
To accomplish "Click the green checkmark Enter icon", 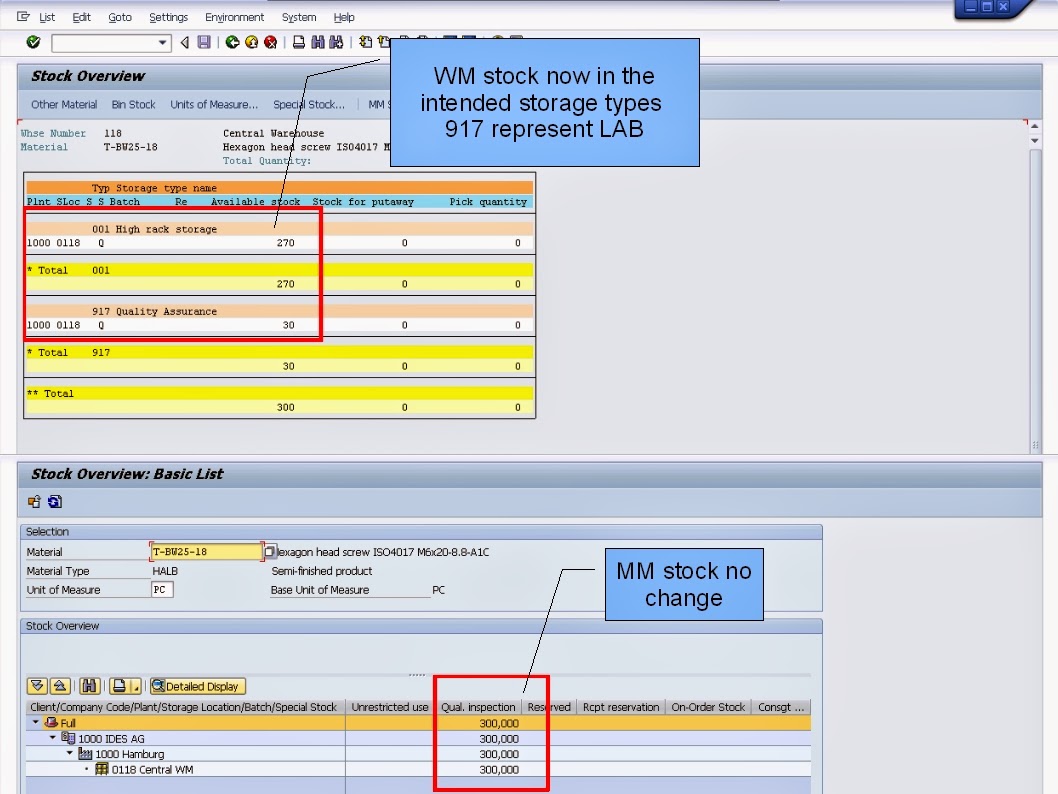I will point(33,42).
